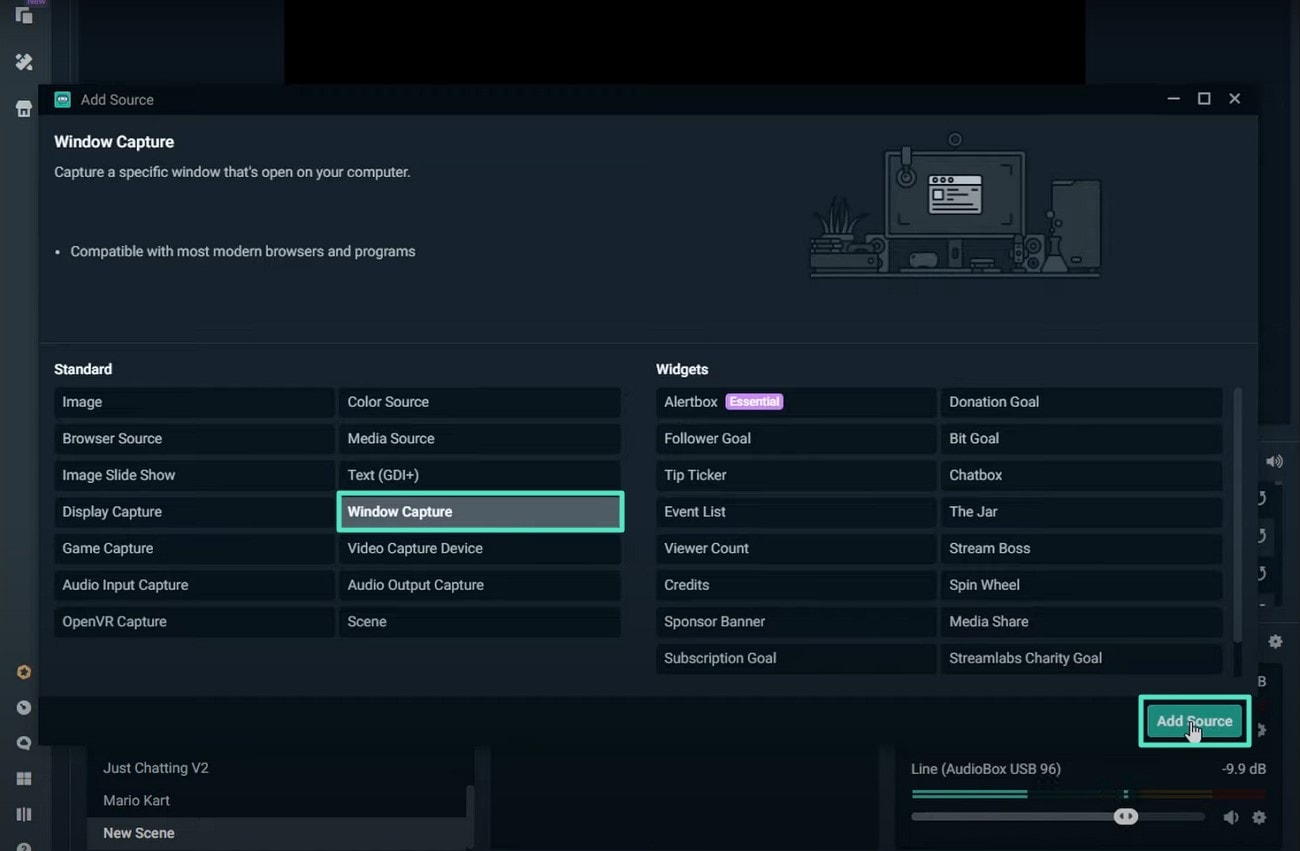
Task: Click the Line (AudioBox USB 96) label
Action: click(x=986, y=769)
